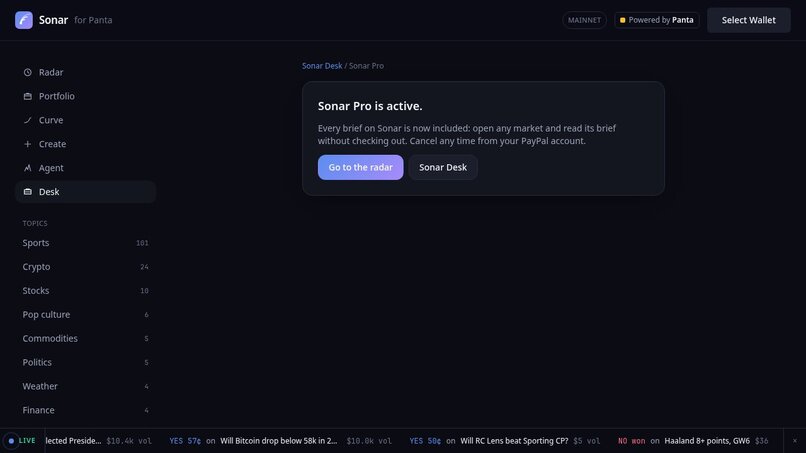Close the live ticker bar
Screen dimensions: 806x453
(795, 441)
